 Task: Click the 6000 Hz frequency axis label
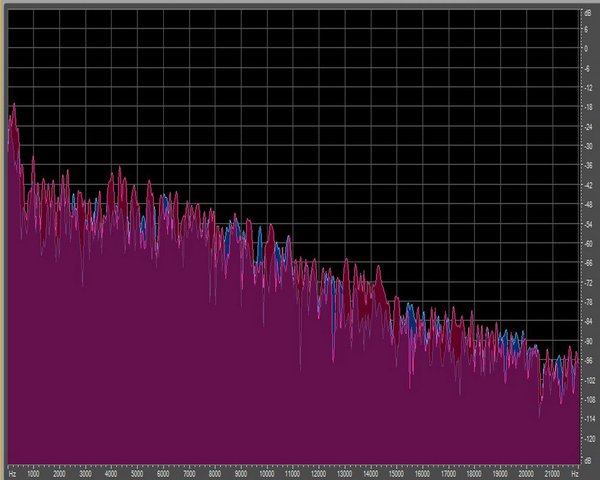(163, 474)
